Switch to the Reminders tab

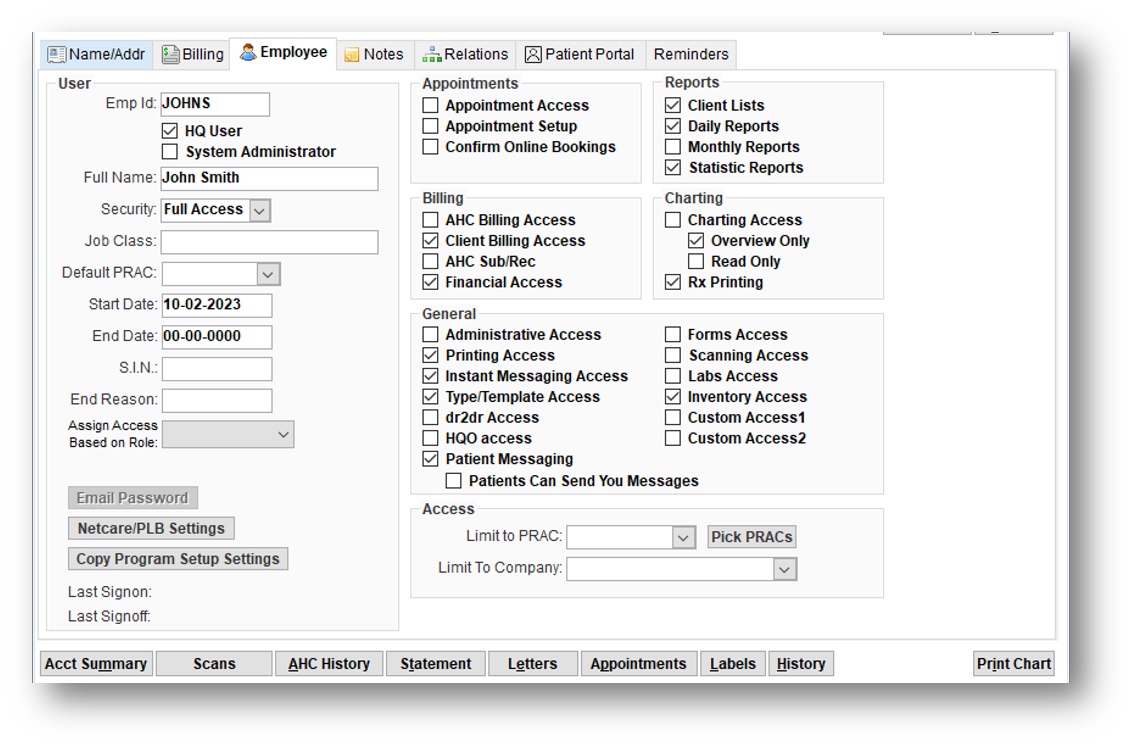pyautogui.click(x=691, y=54)
